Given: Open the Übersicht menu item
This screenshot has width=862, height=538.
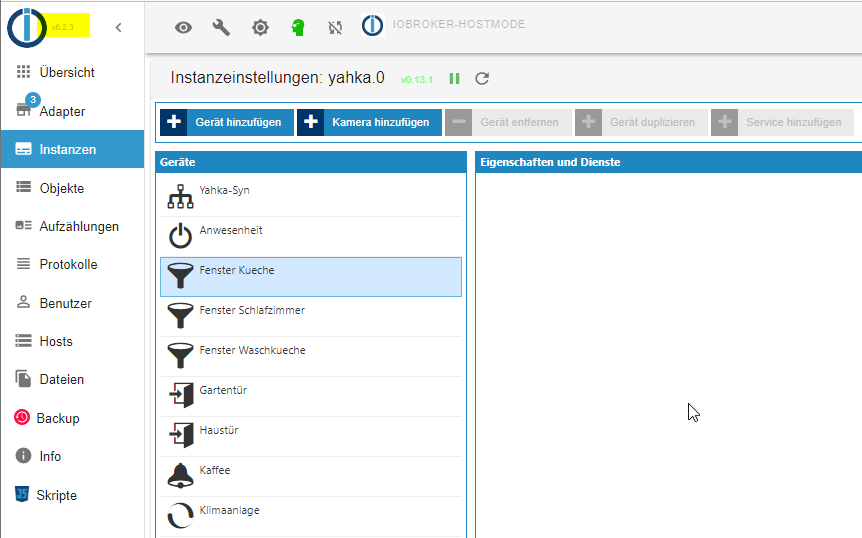Looking at the screenshot, I should coord(73,72).
